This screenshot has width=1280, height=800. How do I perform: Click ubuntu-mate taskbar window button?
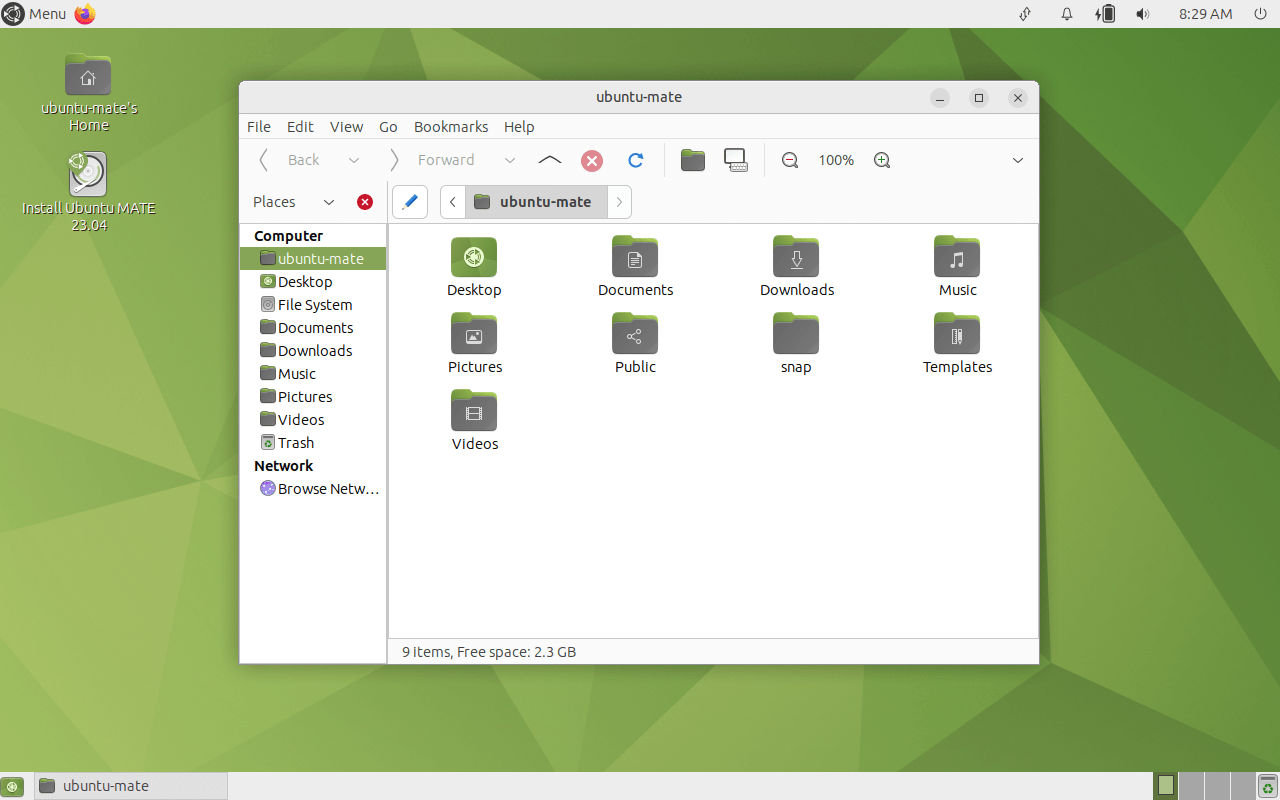131,786
